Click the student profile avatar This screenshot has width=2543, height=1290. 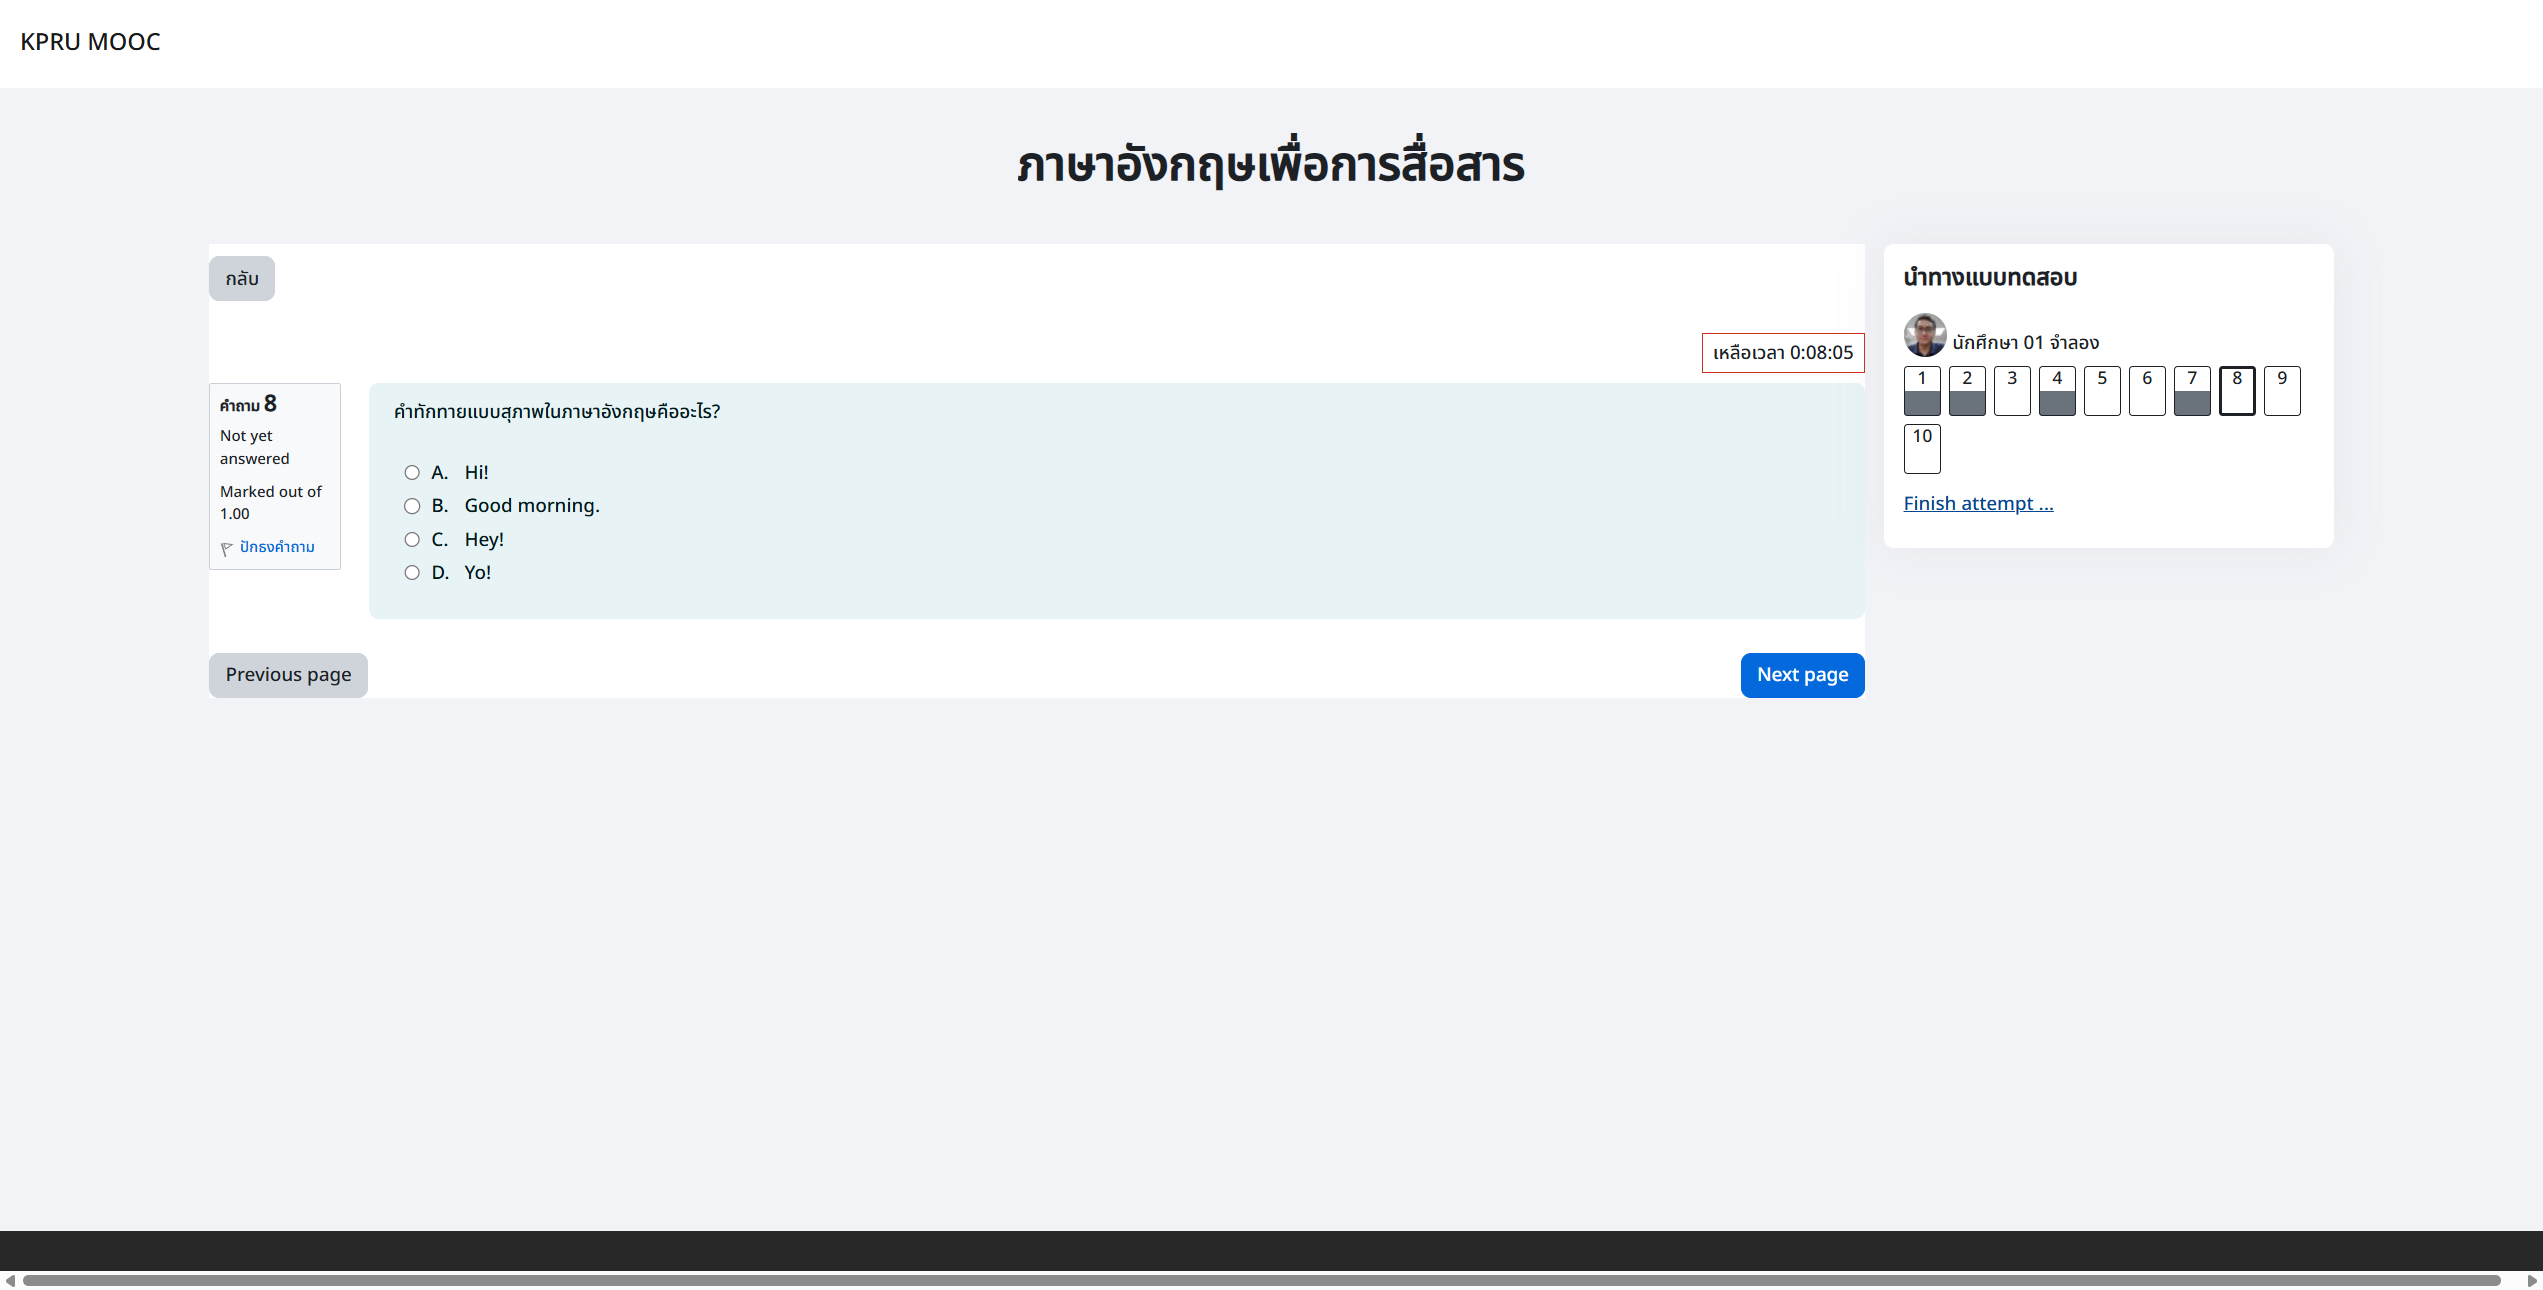(x=1925, y=335)
